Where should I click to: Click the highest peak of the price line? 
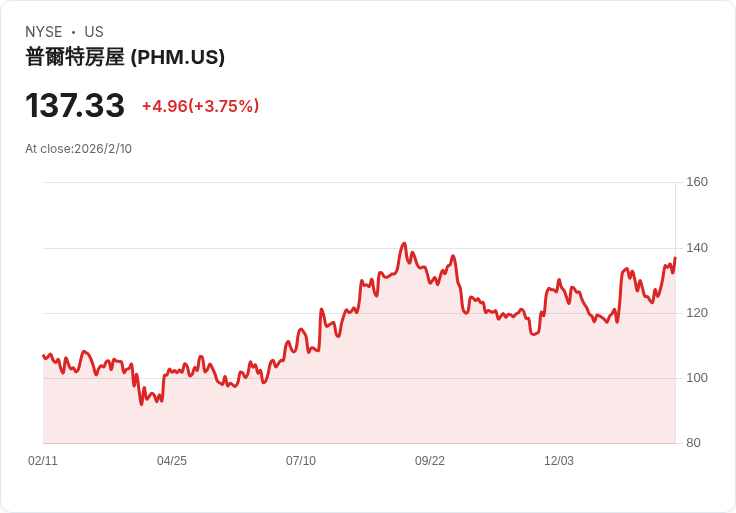click(x=404, y=243)
